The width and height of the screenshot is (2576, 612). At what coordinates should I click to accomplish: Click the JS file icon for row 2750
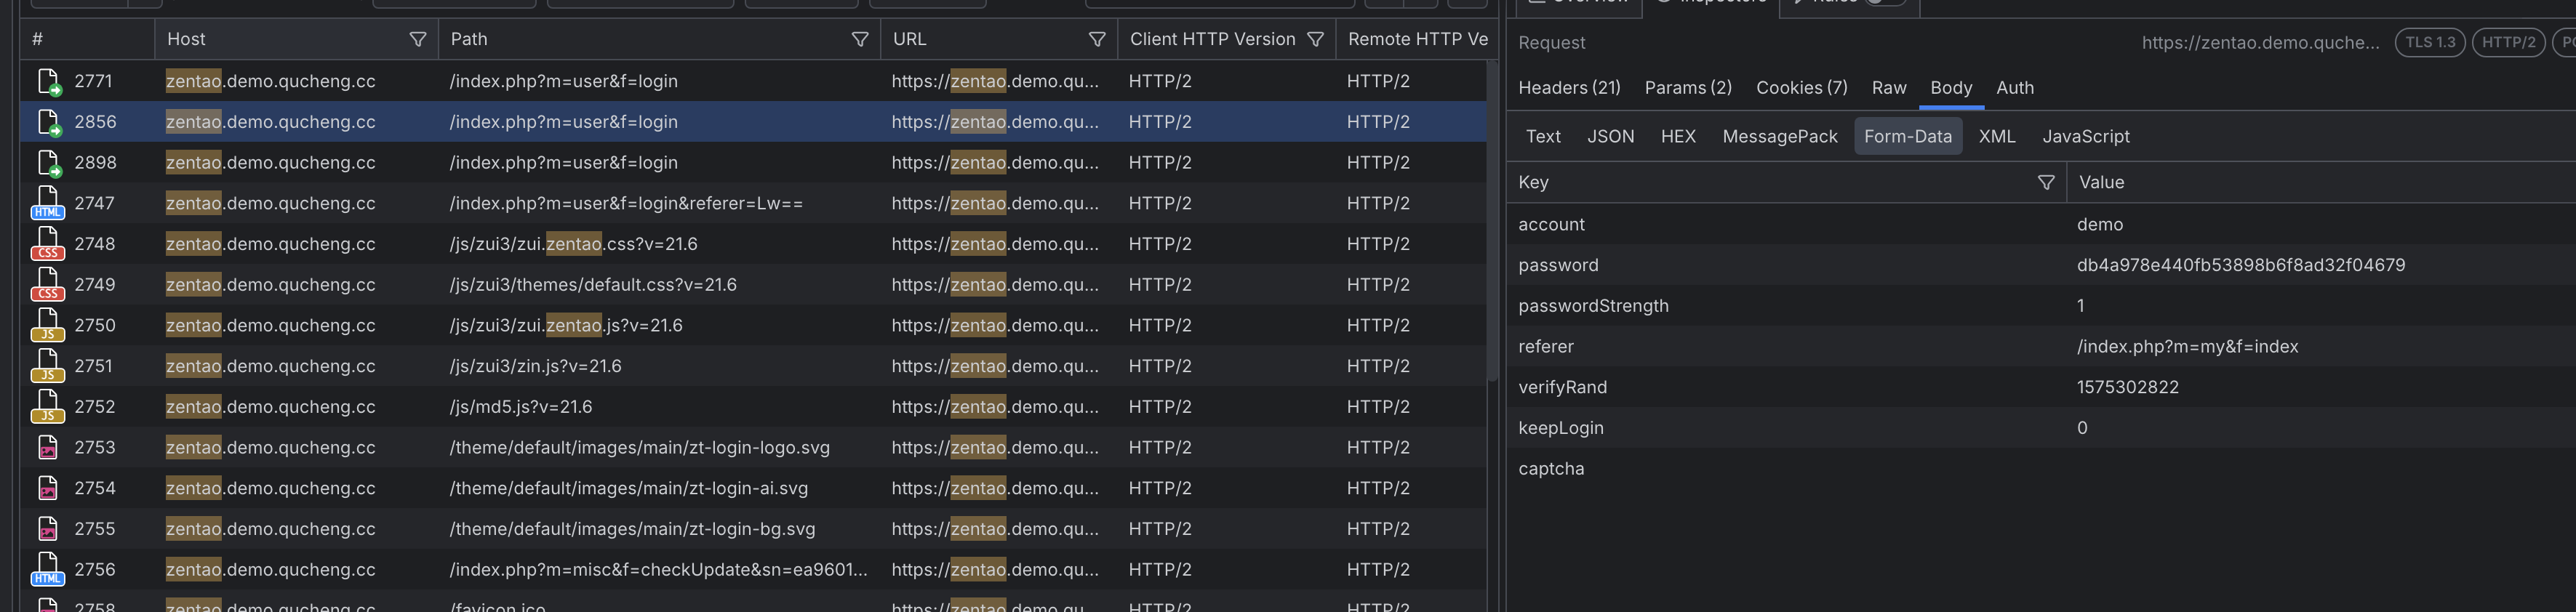click(x=48, y=326)
